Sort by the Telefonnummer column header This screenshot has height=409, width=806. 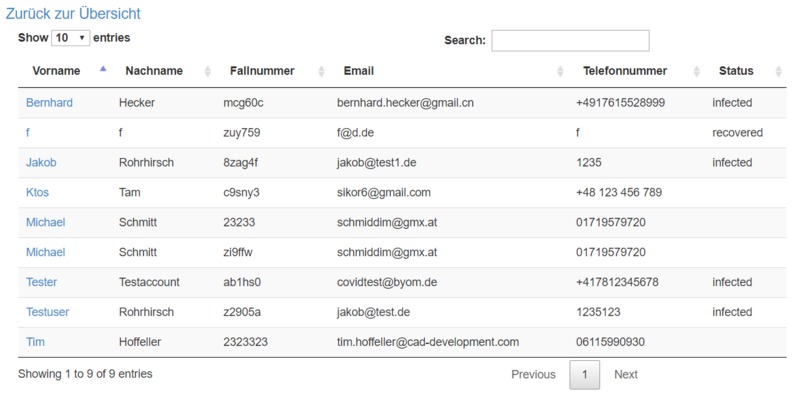click(625, 71)
